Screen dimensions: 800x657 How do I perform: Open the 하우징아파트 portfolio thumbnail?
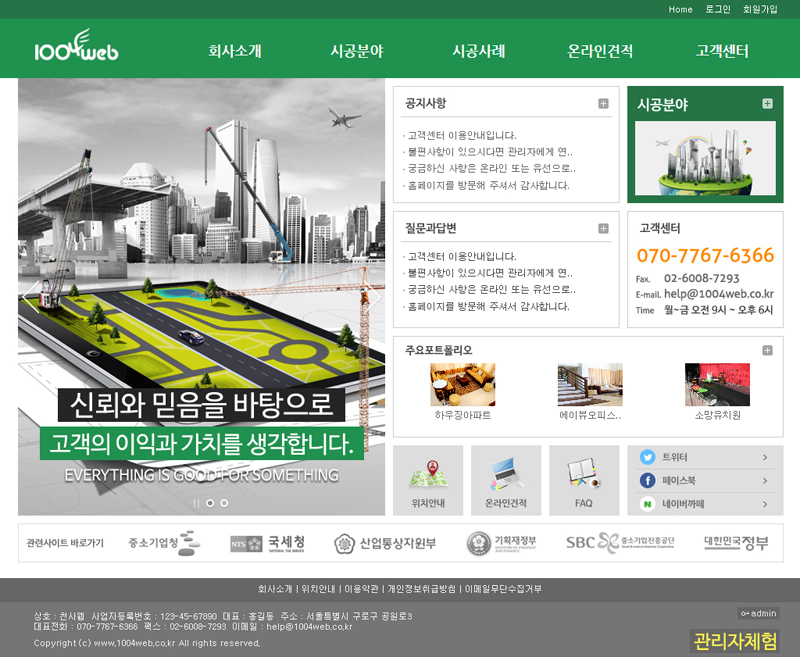point(462,385)
